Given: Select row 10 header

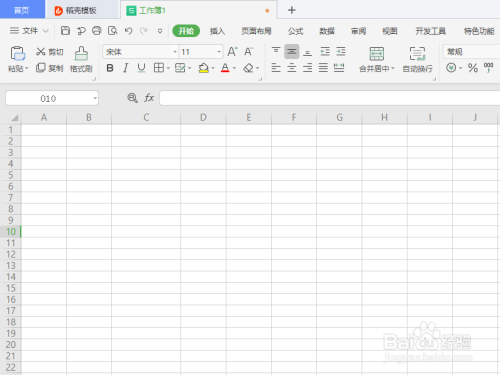Looking at the screenshot, I should click(11, 231).
